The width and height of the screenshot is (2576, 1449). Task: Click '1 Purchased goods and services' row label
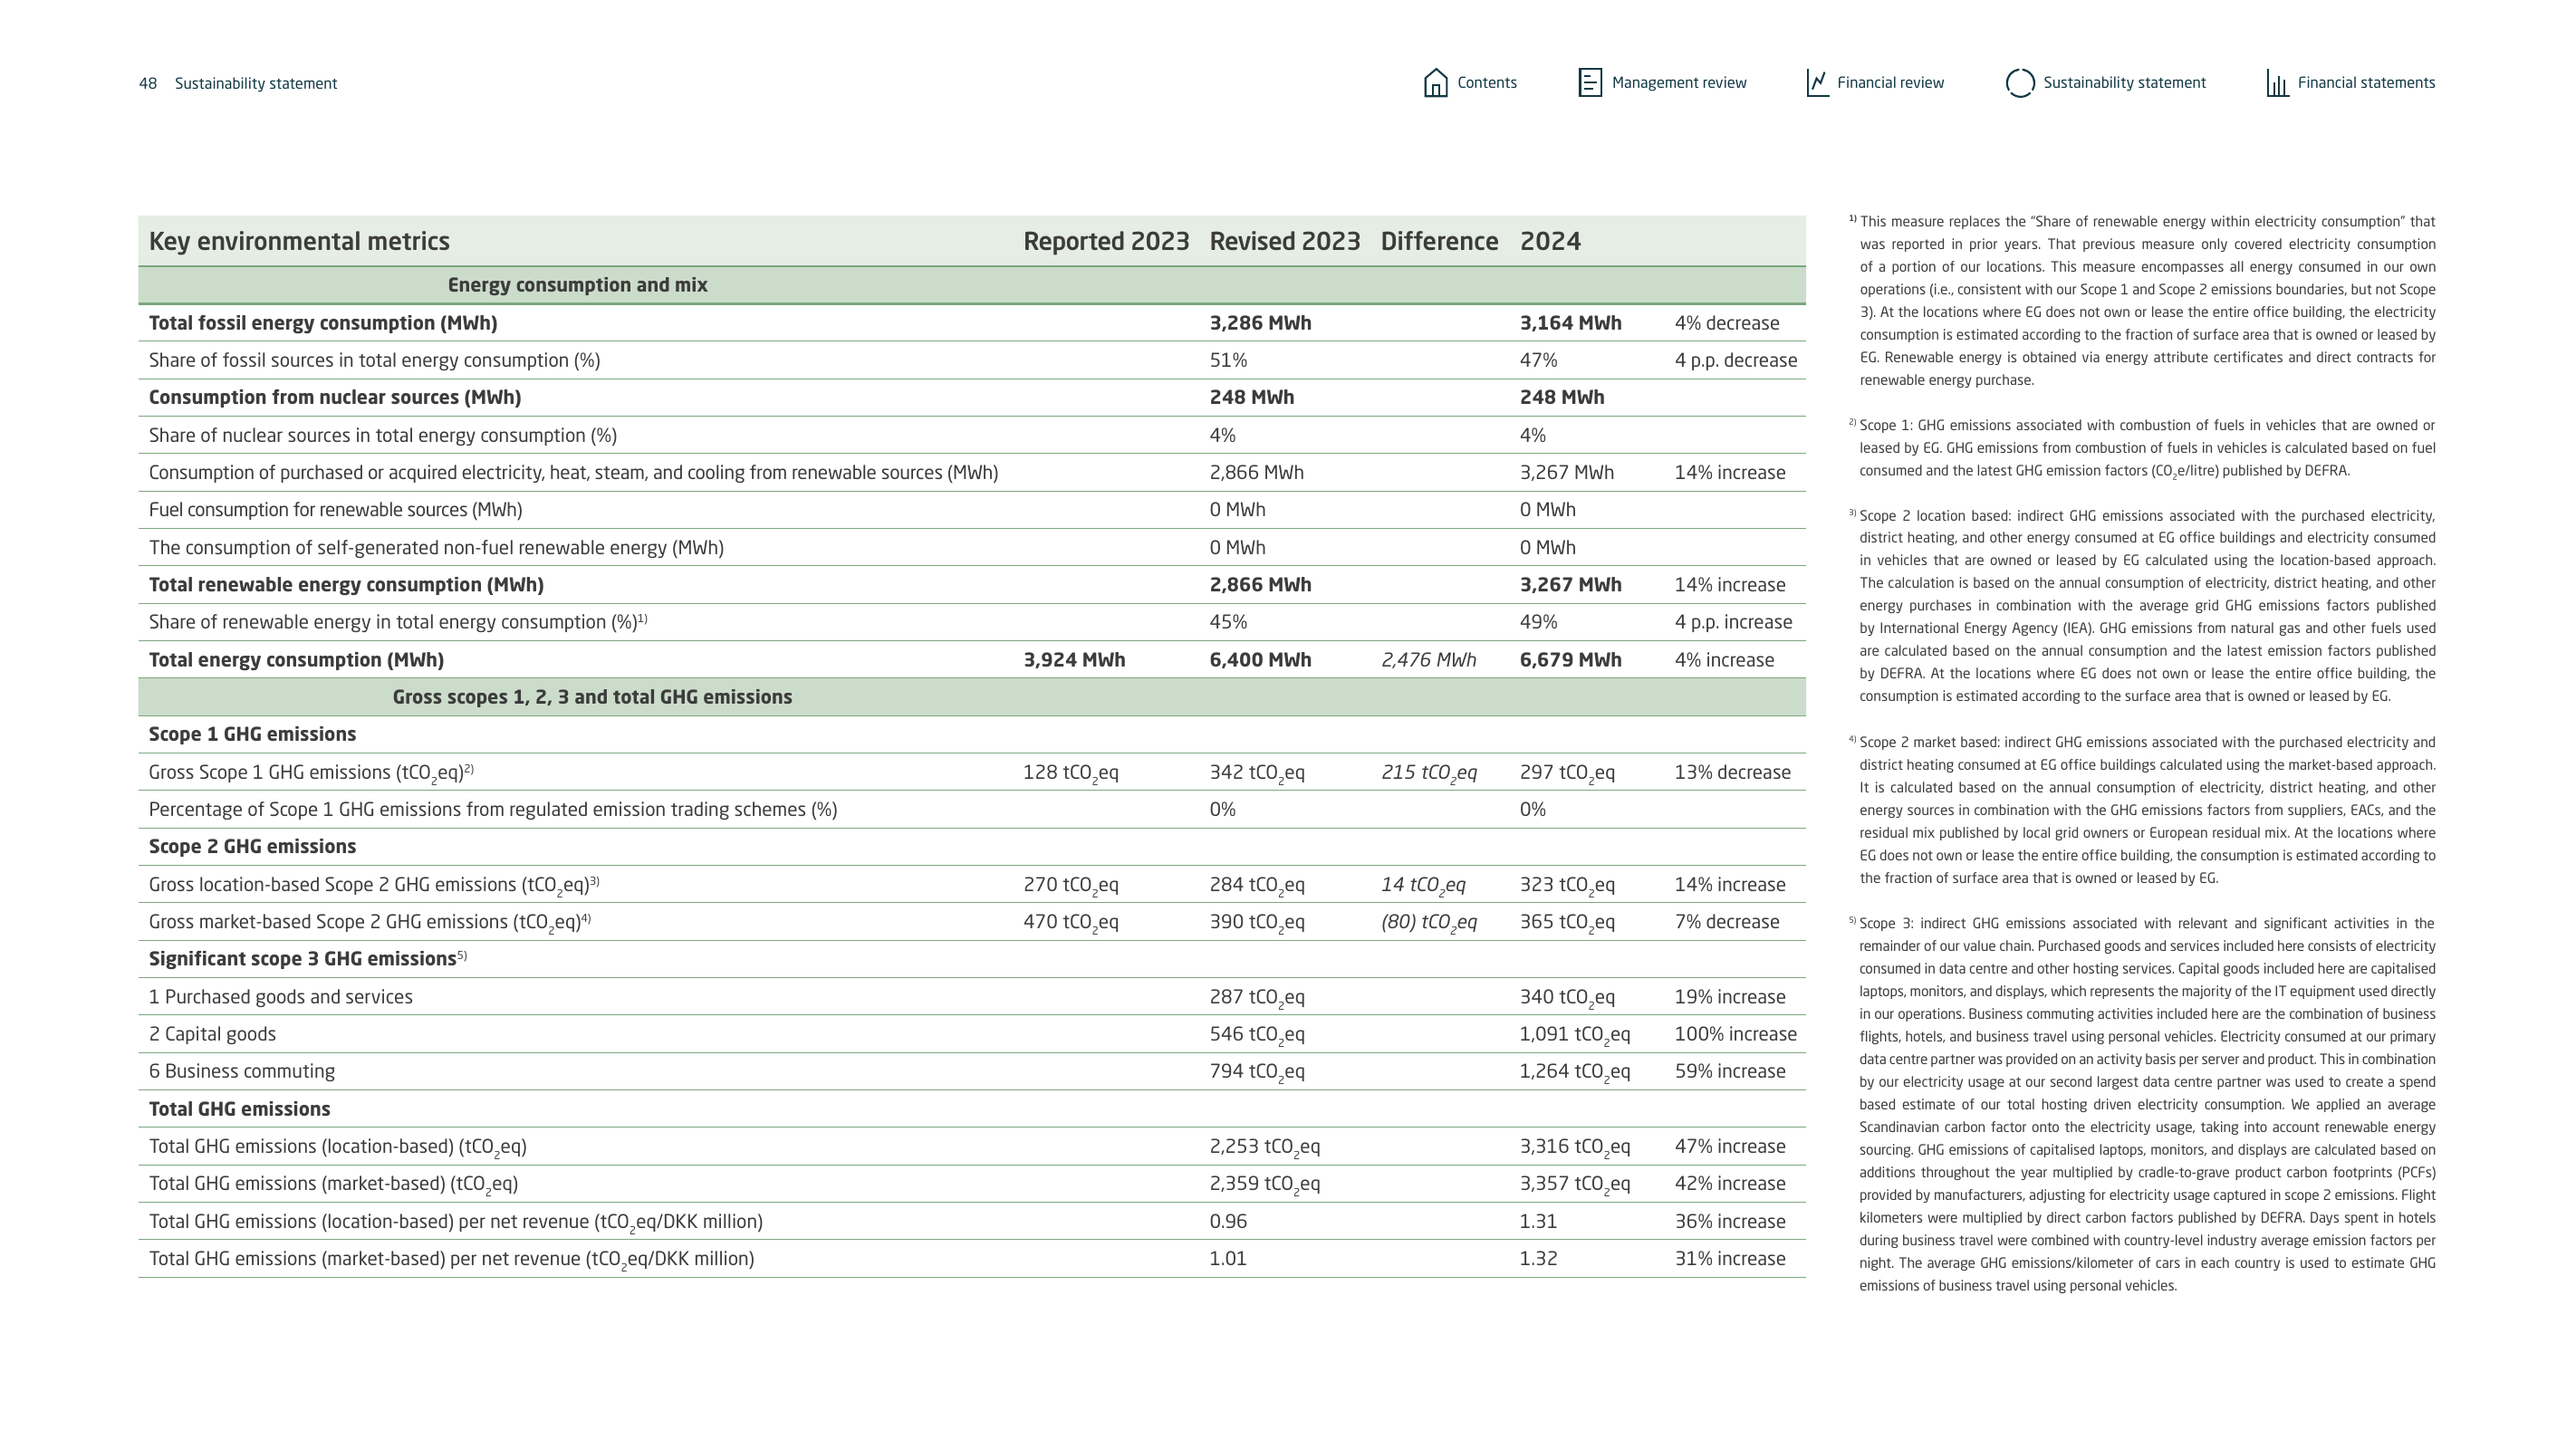click(280, 997)
